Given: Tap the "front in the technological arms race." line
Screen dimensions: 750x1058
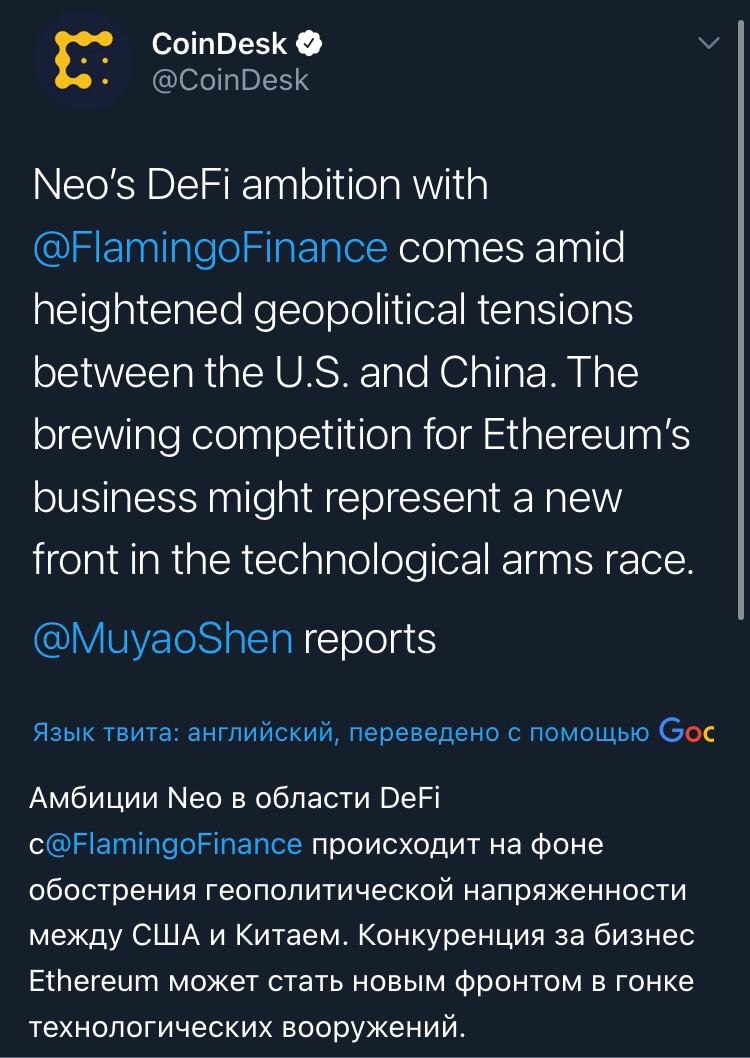Looking at the screenshot, I should click(363, 559).
